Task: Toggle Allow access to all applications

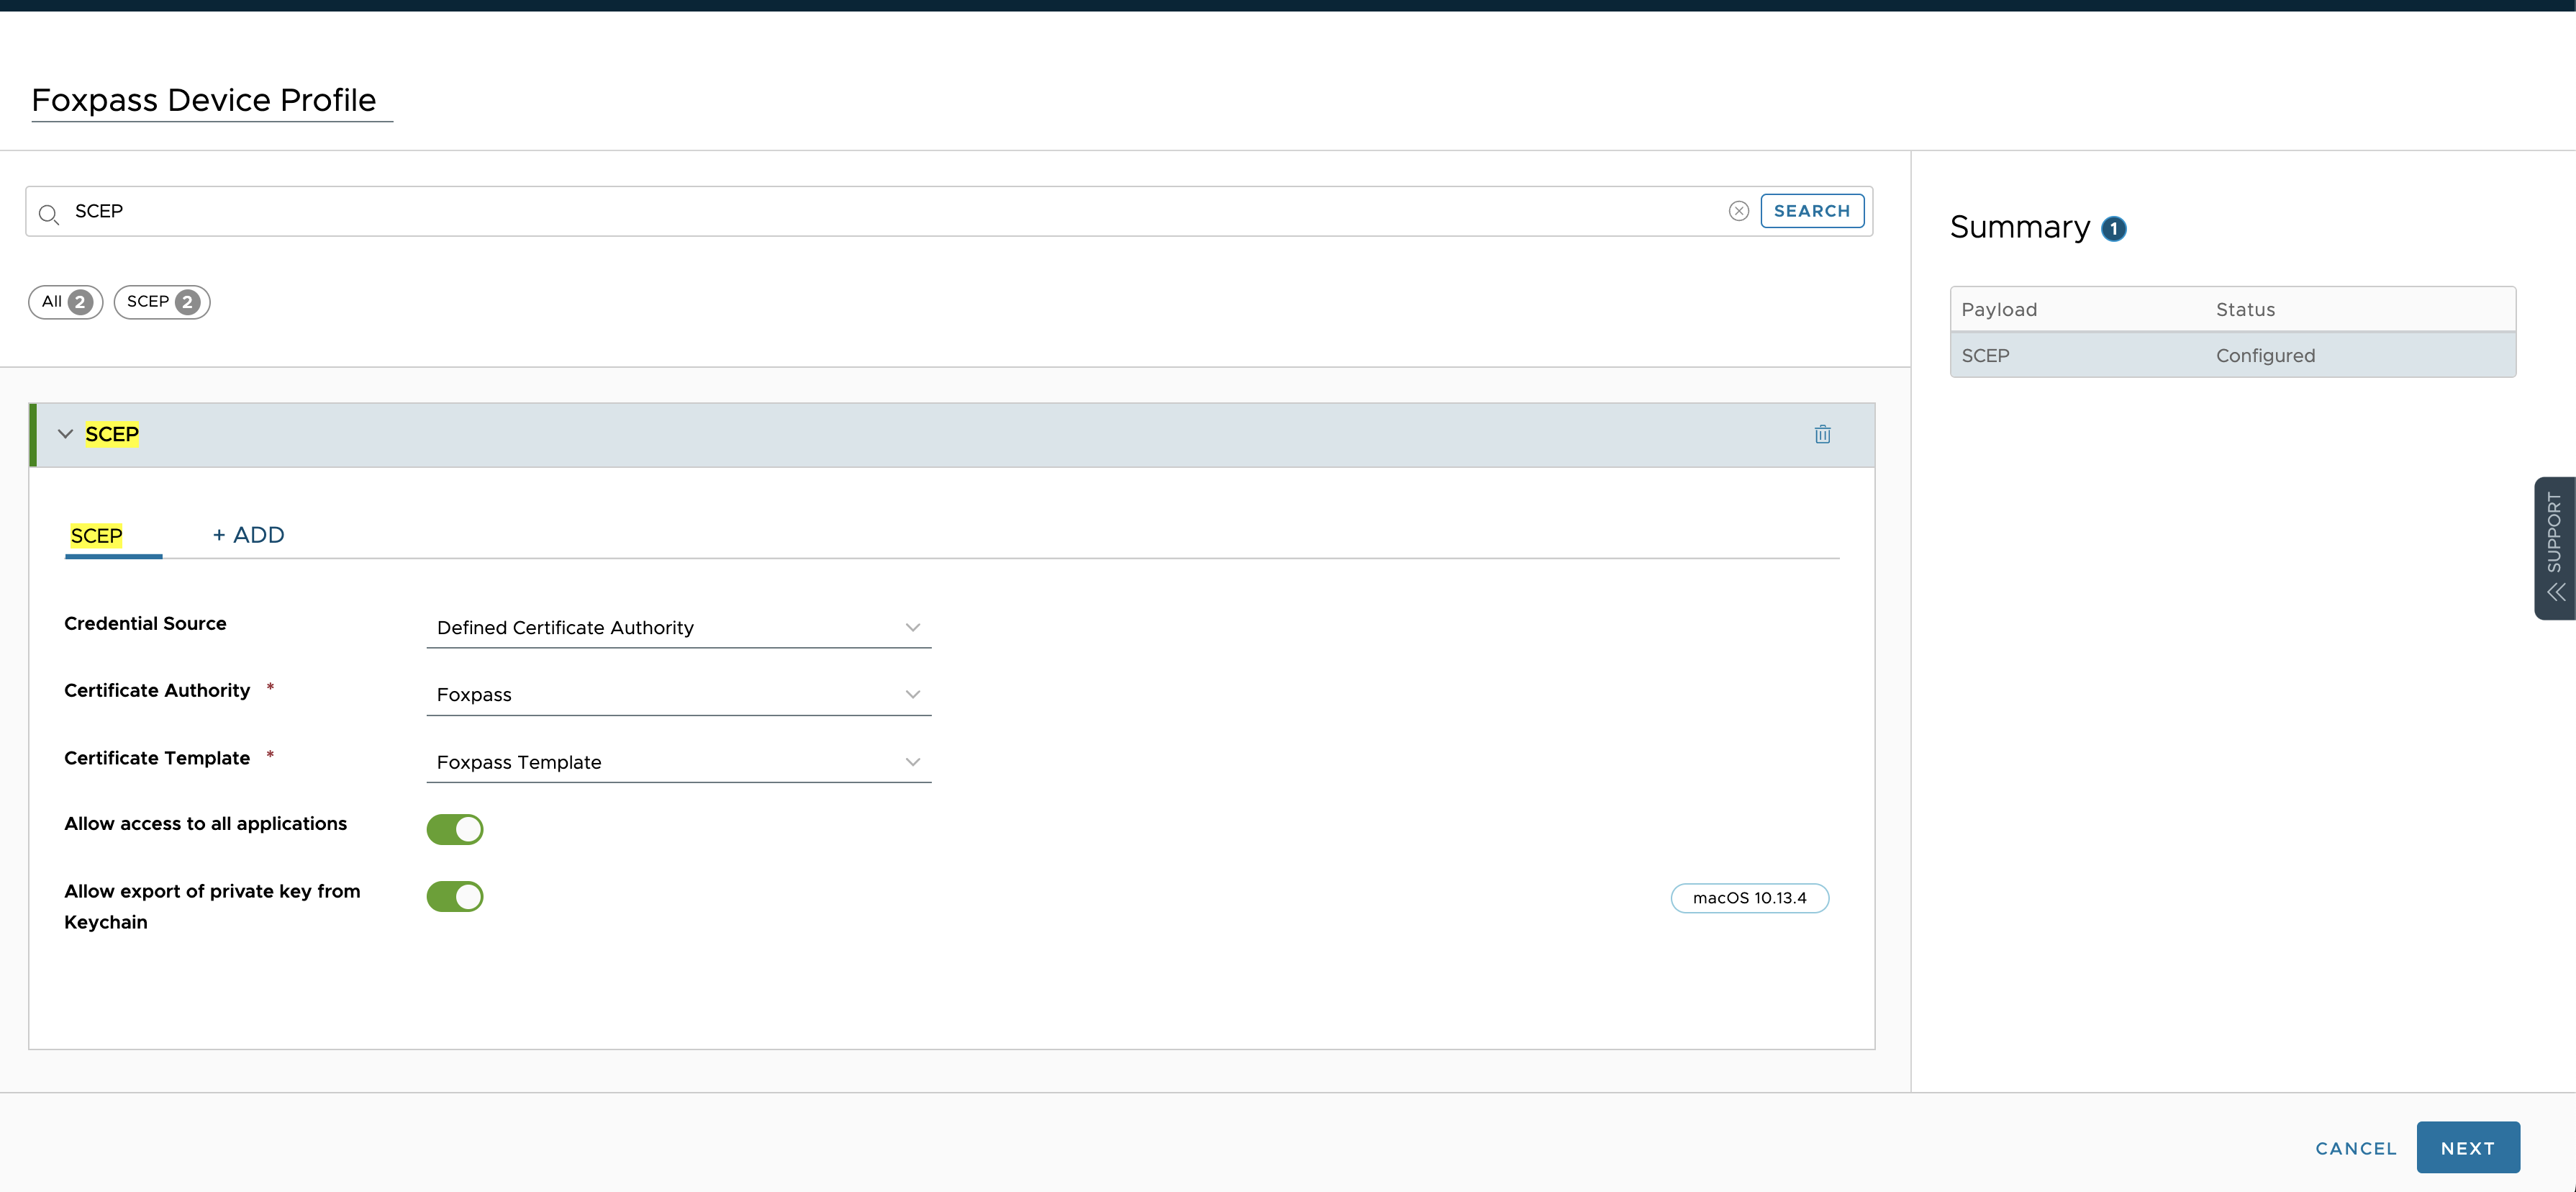Action: [x=455, y=829]
